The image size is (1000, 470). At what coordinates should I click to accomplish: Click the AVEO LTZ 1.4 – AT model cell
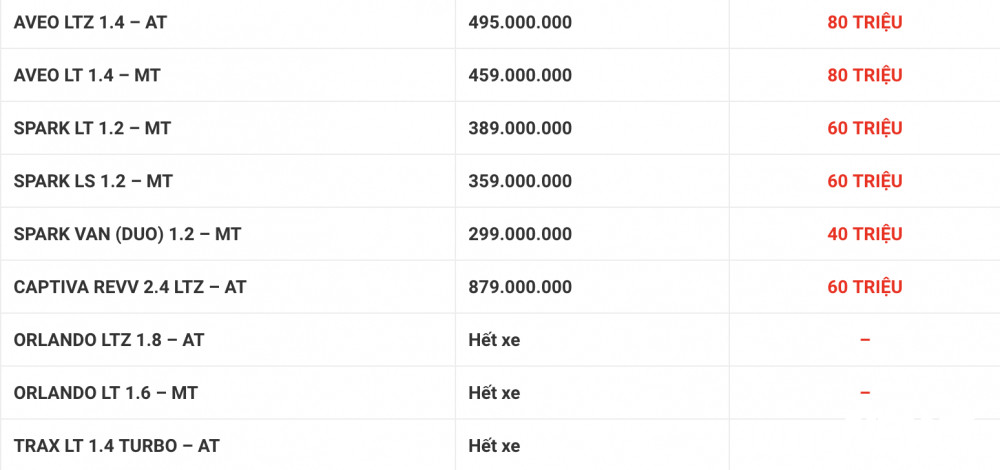click(x=90, y=22)
